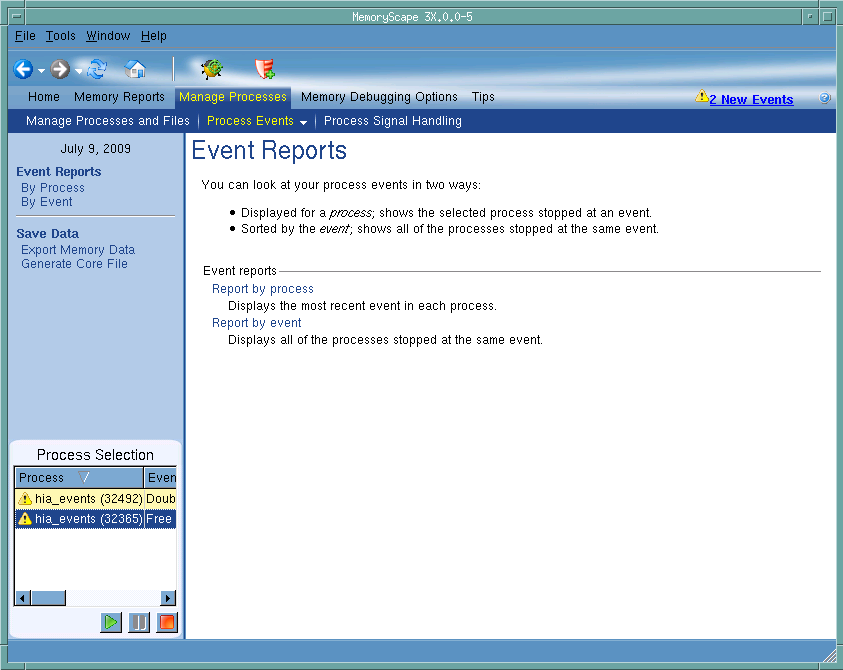Click the help question mark icon

click(825, 98)
